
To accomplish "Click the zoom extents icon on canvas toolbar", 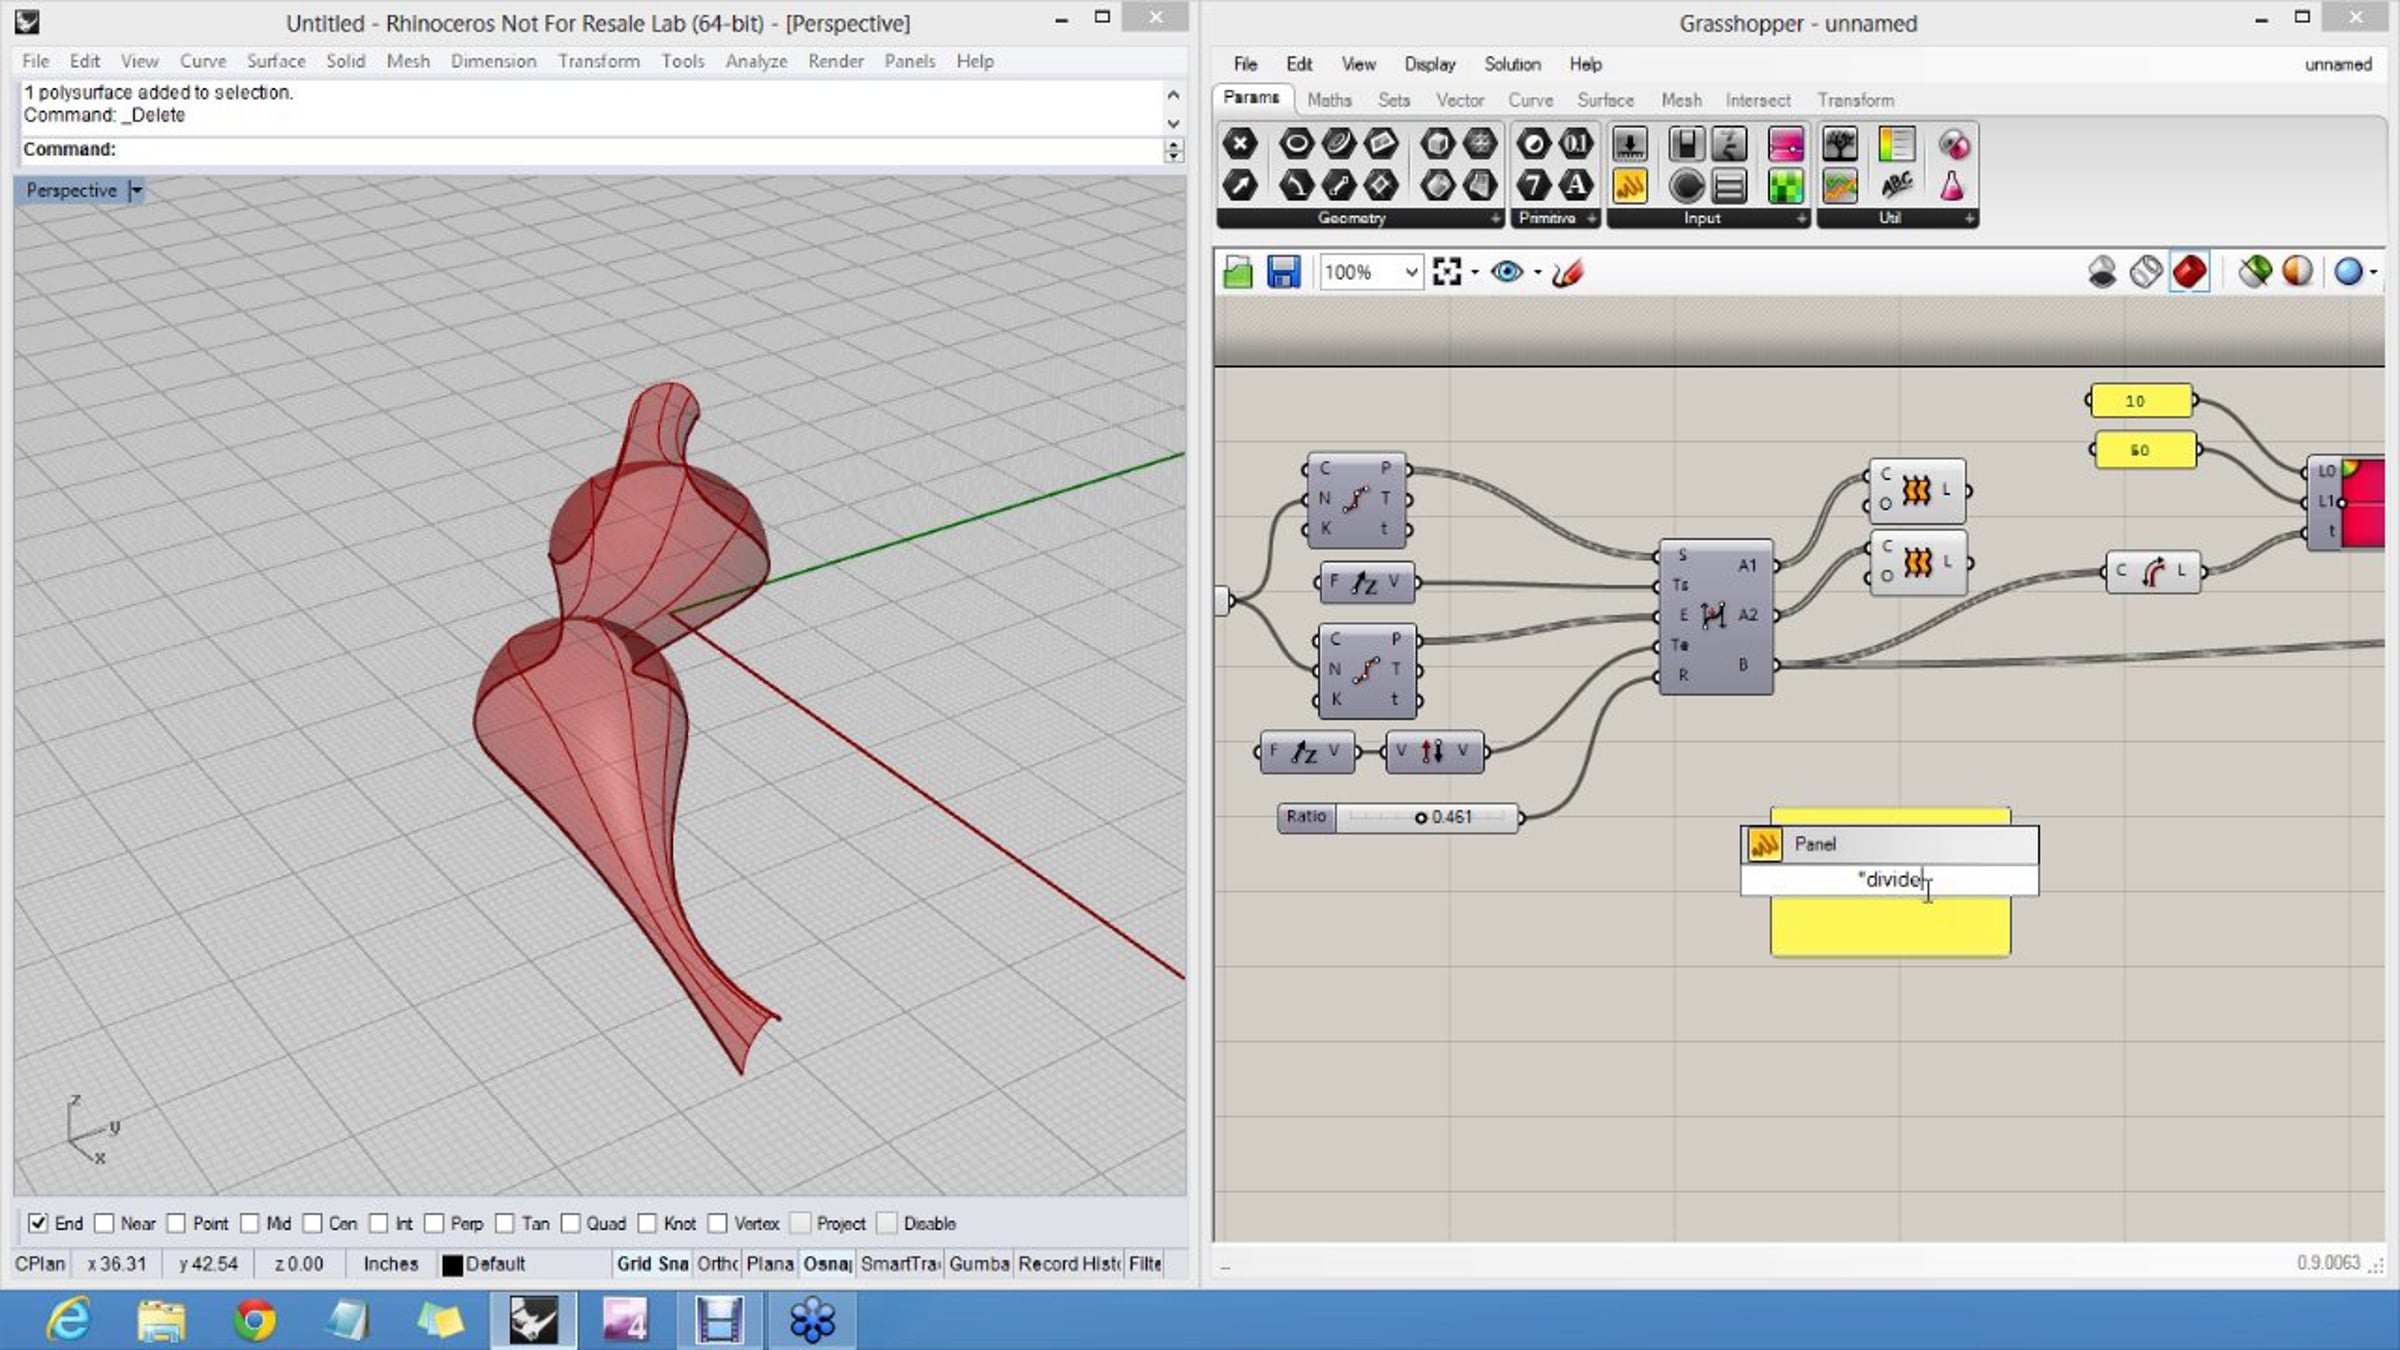I will tap(1447, 272).
